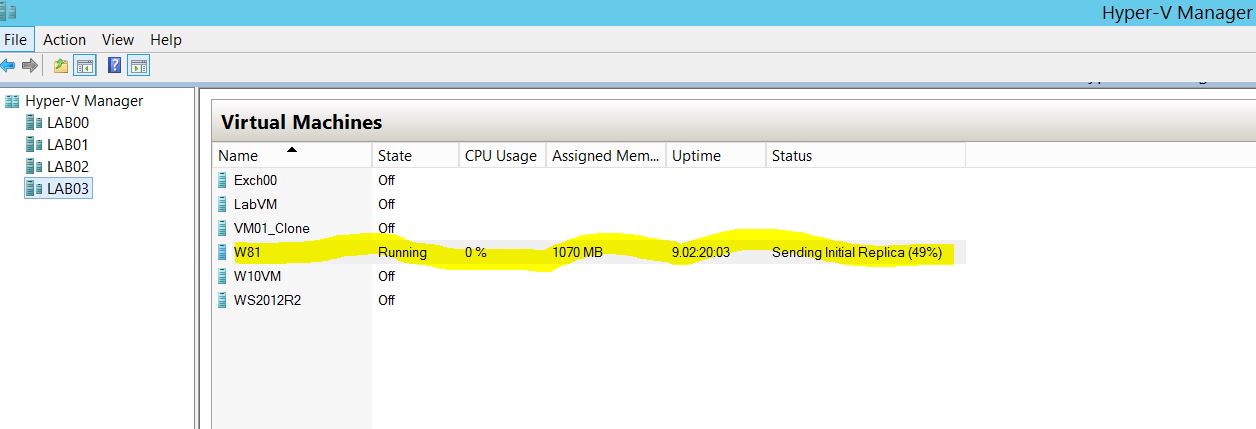Screen dimensions: 1256x429
Task: Click the LAB02 server icon
Action: [x=35, y=167]
